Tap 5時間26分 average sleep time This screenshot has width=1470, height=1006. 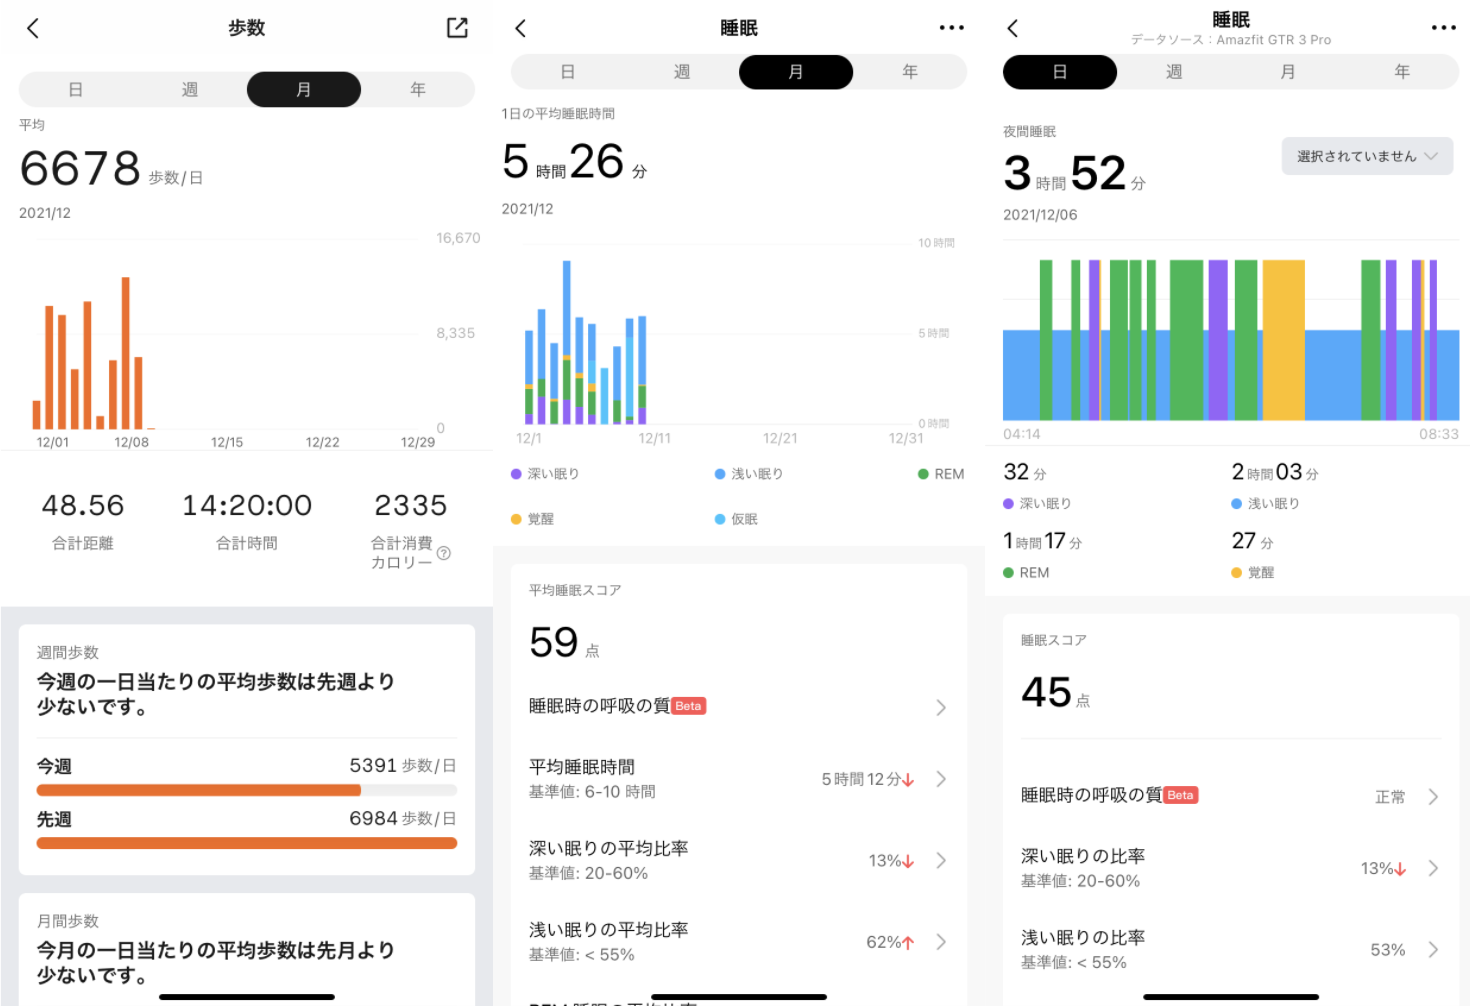click(x=575, y=162)
